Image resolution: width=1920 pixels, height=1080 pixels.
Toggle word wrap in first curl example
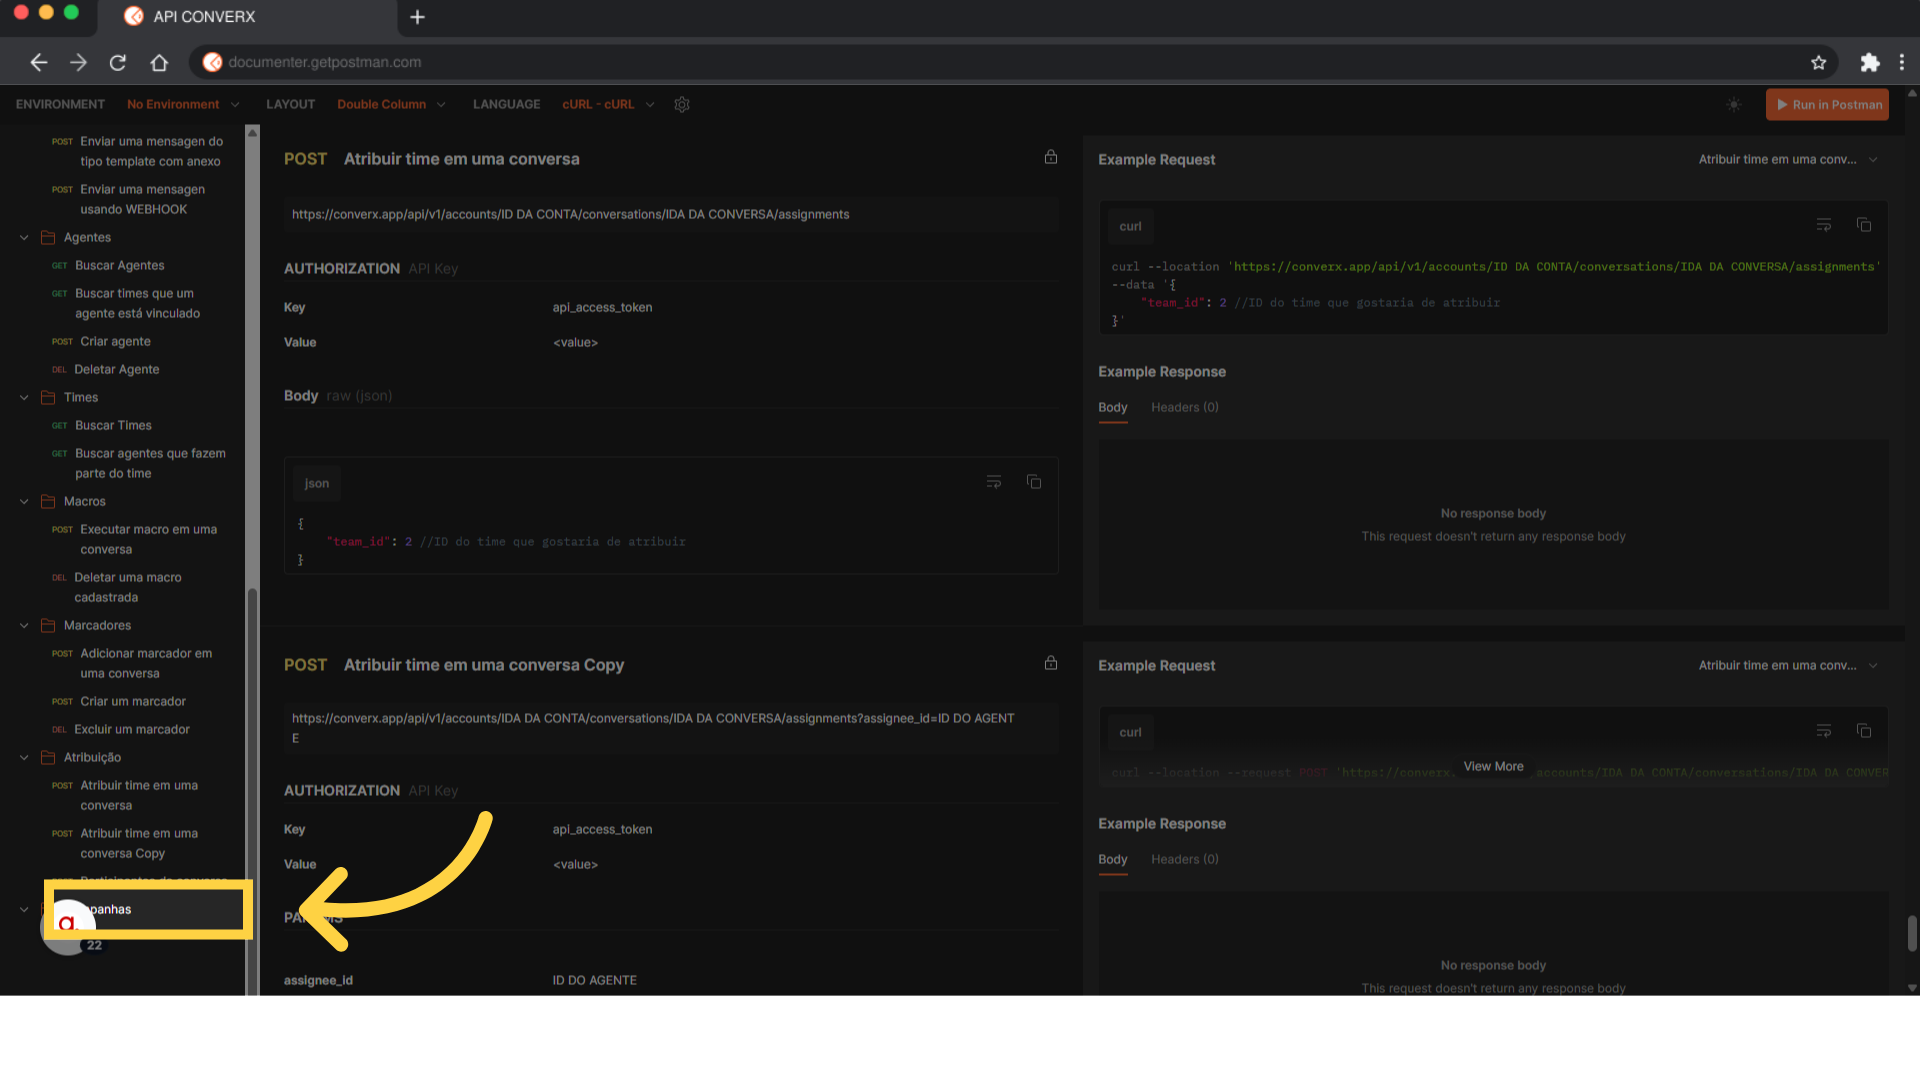(x=1824, y=225)
